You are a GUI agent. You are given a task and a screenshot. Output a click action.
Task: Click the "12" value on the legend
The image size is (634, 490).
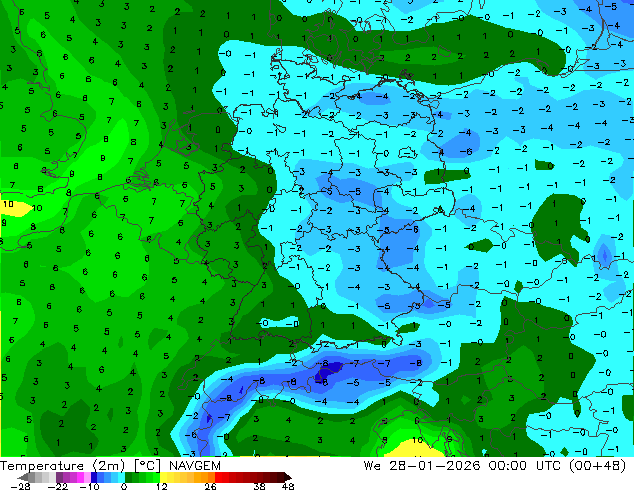tap(162, 486)
